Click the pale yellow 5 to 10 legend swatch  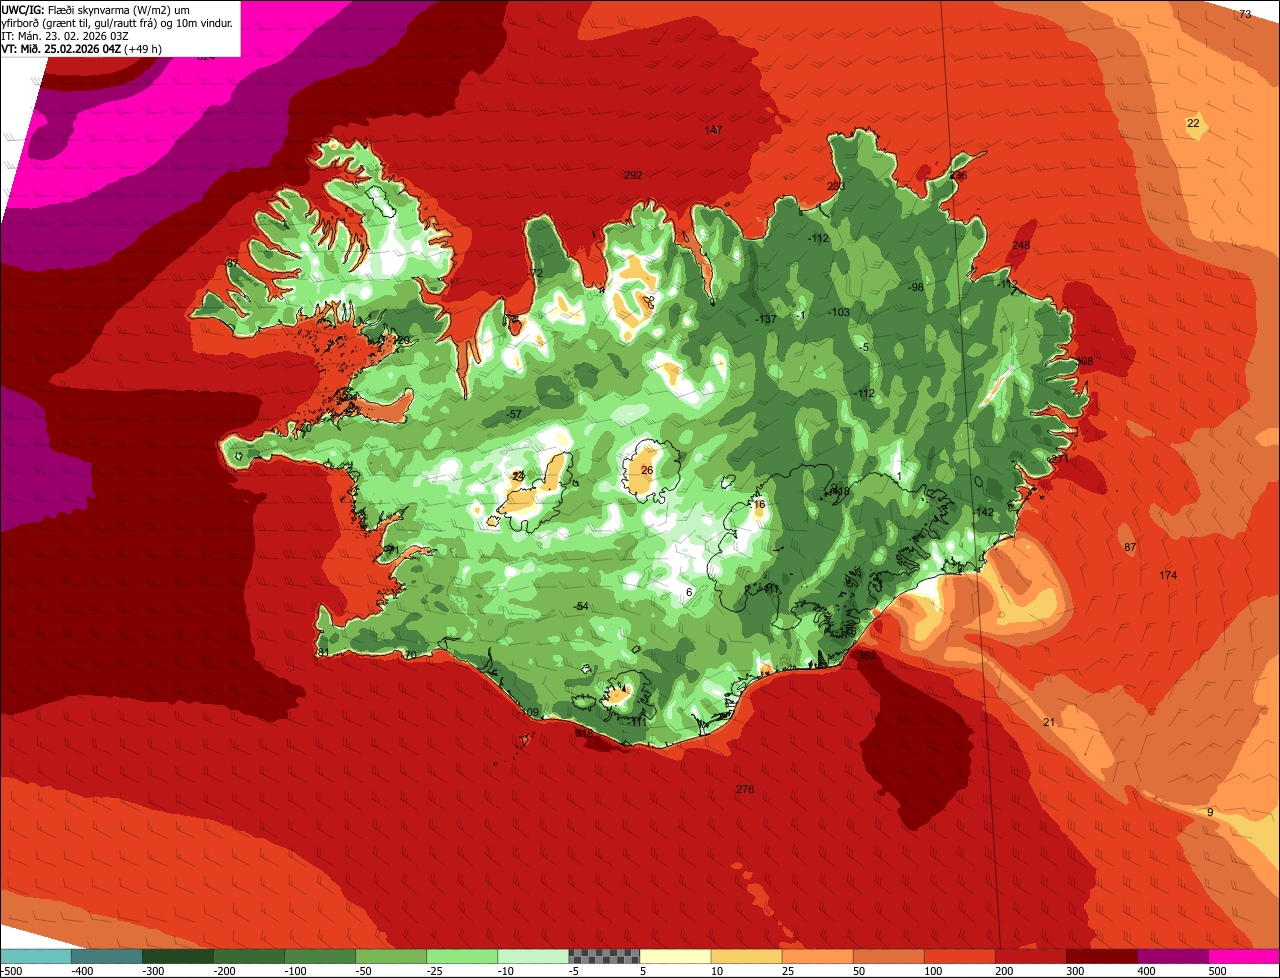[675, 956]
